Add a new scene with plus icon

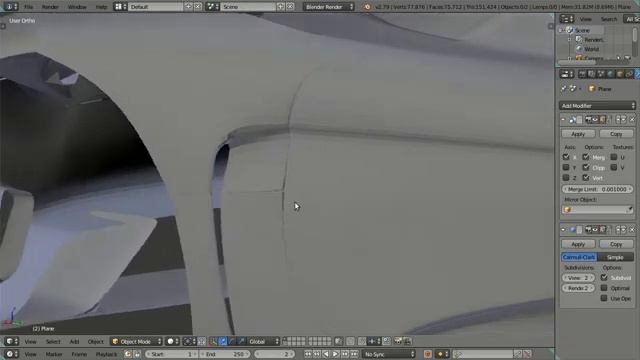click(281, 7)
